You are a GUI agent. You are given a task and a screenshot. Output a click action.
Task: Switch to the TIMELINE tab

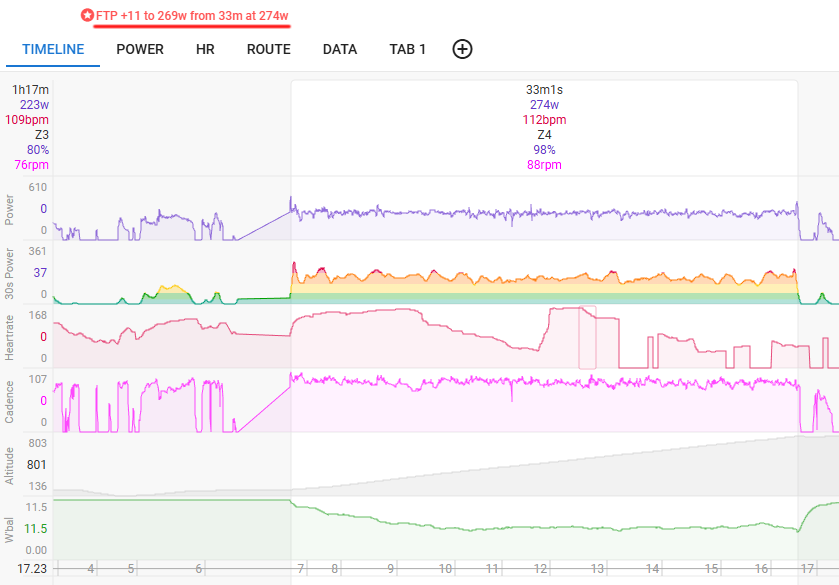tap(53, 49)
